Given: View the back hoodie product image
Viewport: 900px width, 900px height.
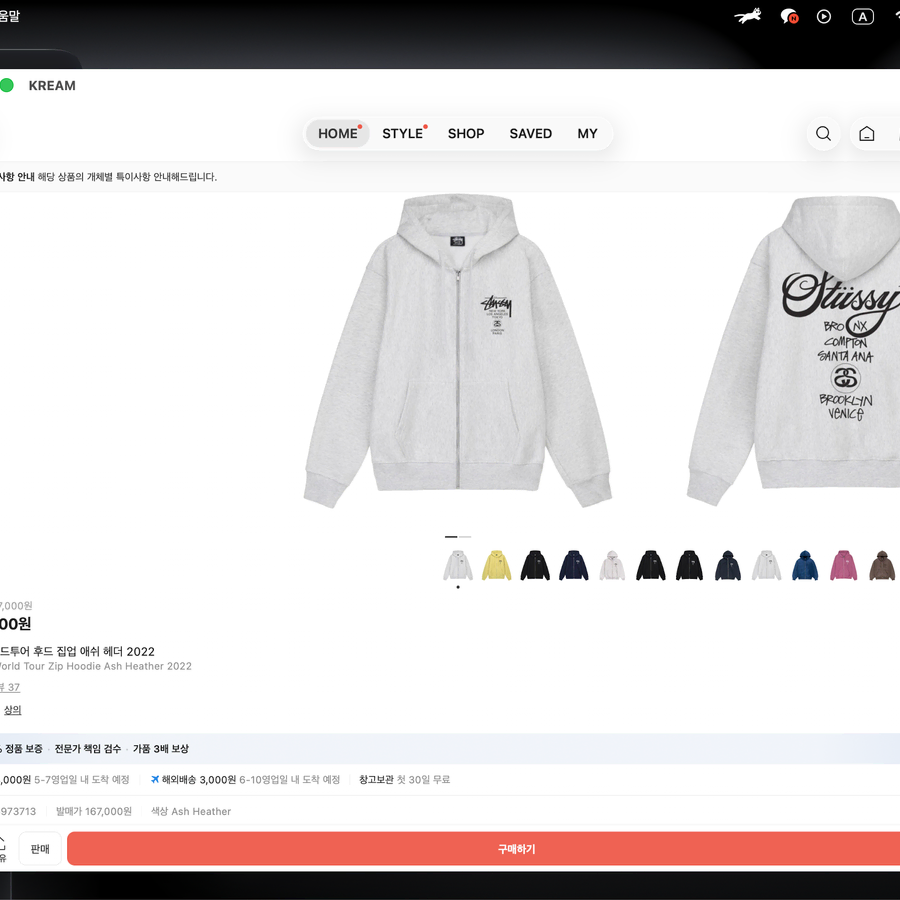Looking at the screenshot, I should 794,351.
